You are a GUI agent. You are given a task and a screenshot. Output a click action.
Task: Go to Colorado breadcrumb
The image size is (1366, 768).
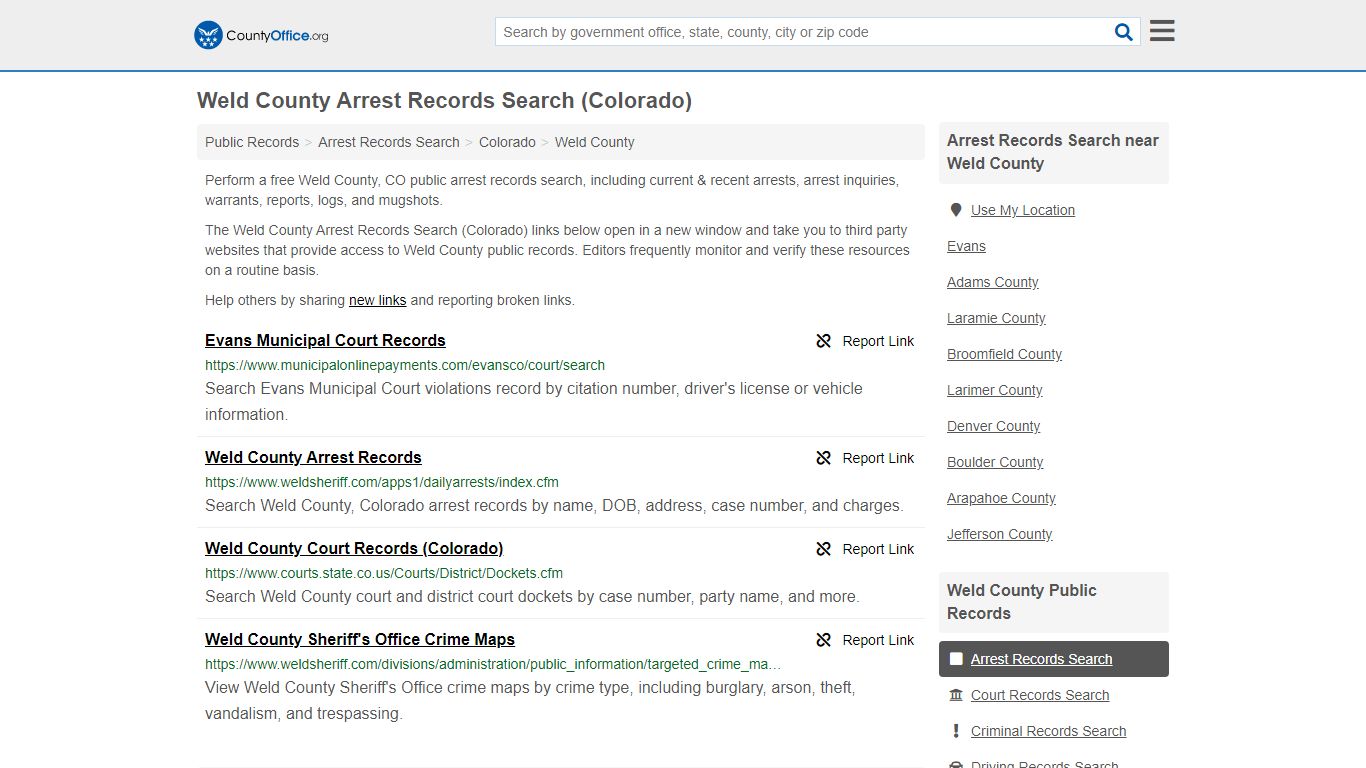[507, 142]
